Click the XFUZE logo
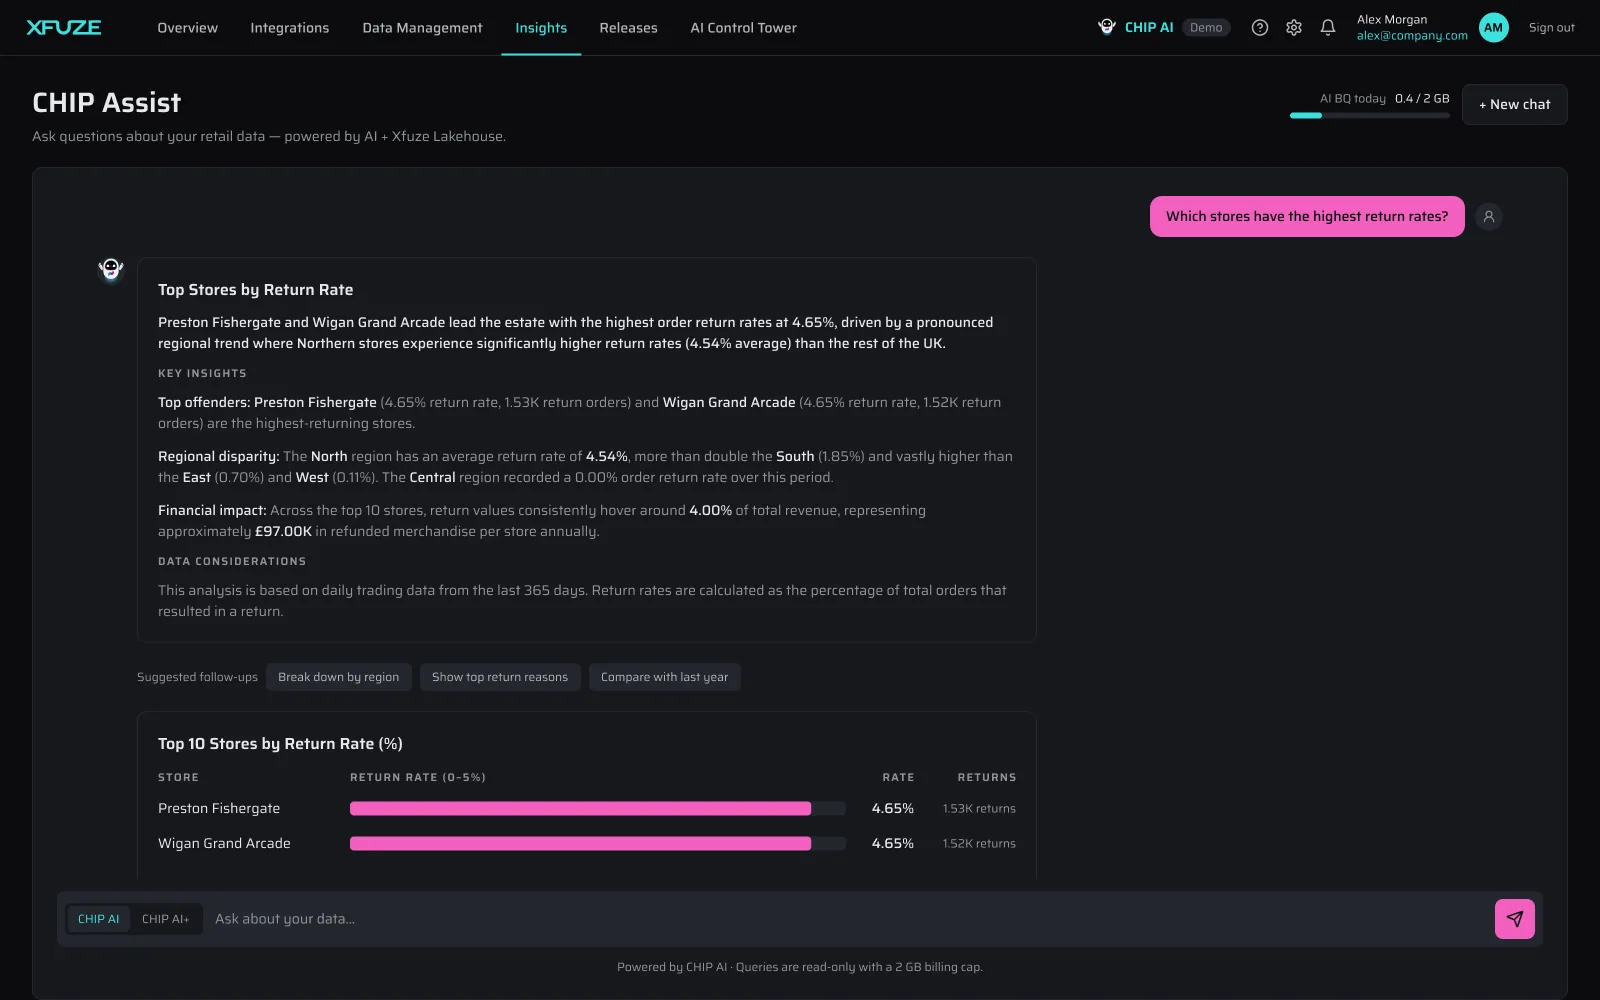Screen dimensions: 1600x1000 pyautogui.click(x=64, y=27)
